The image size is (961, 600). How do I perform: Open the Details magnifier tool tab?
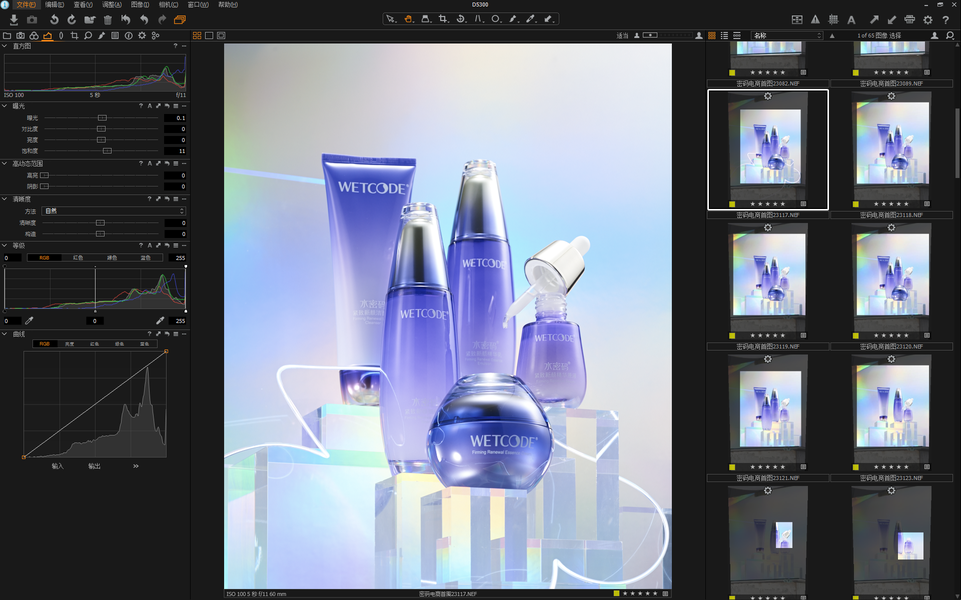pos(88,36)
